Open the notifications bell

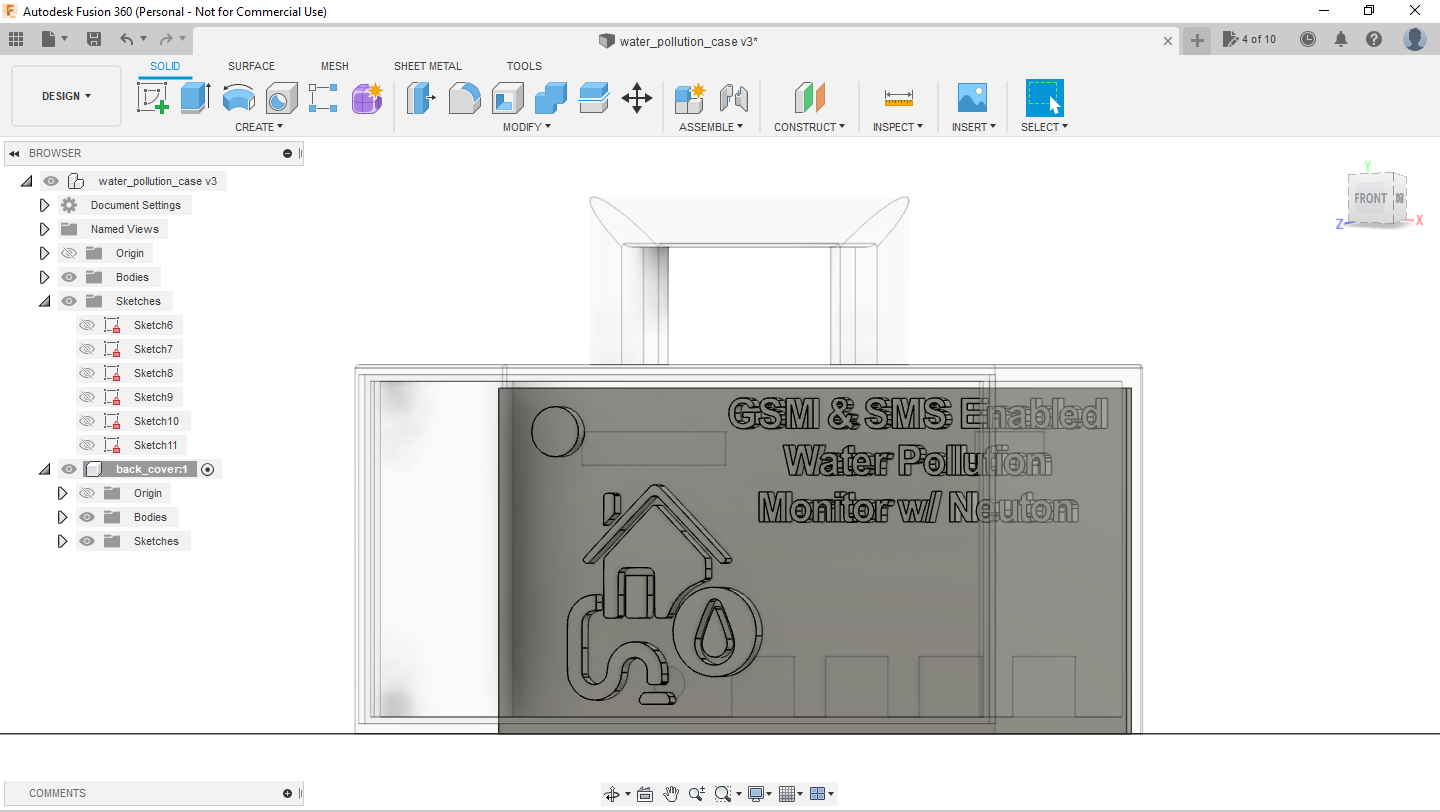1341,39
